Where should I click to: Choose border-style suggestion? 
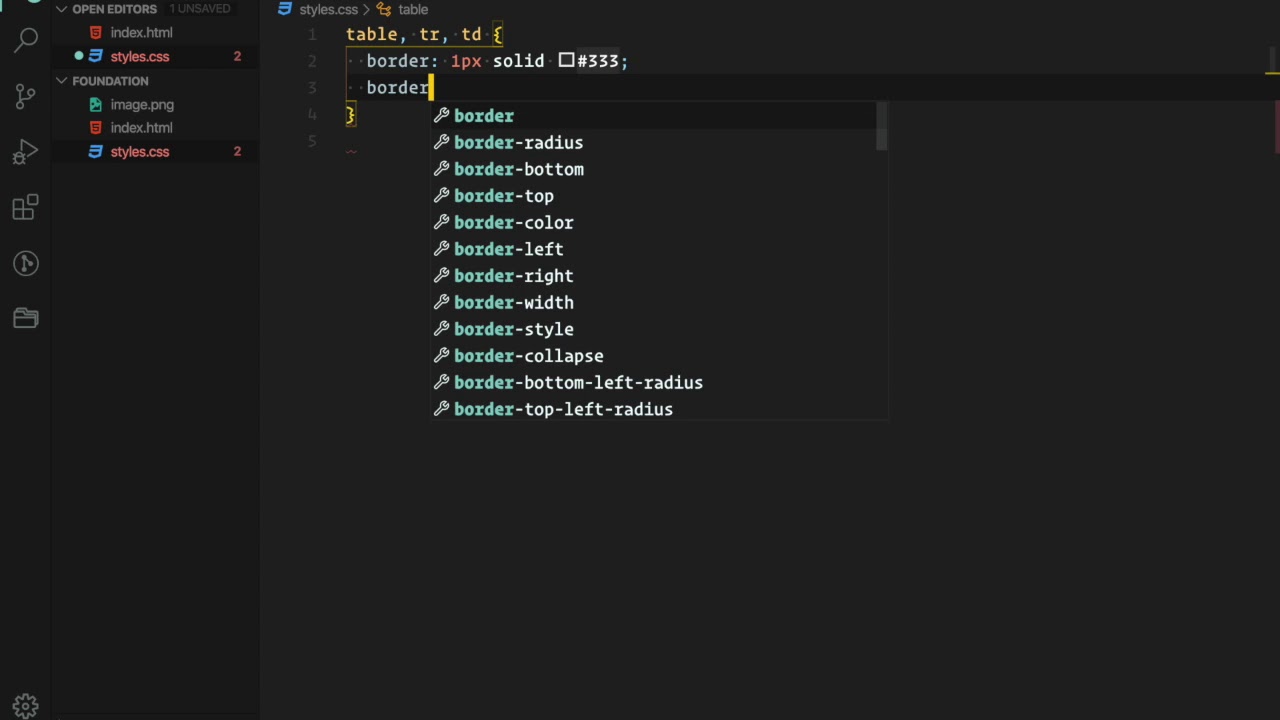(660, 329)
